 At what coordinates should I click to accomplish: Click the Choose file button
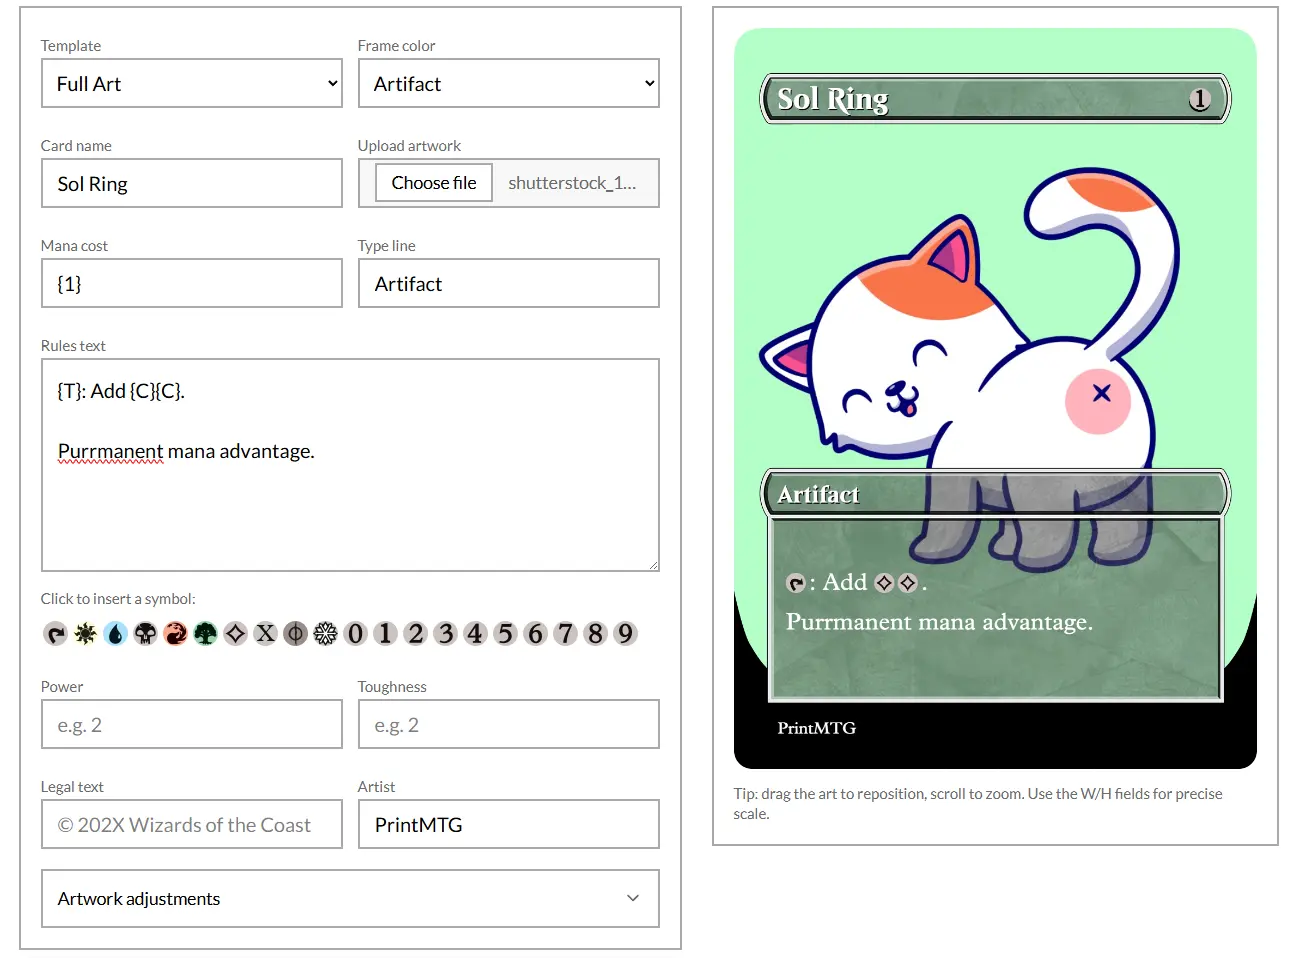point(434,183)
